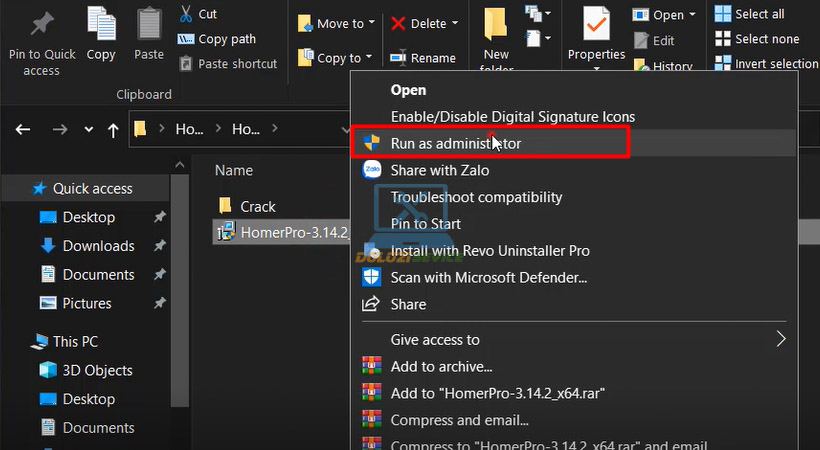Go back with the left arrow
Image resolution: width=820 pixels, height=450 pixels.
click(23, 129)
